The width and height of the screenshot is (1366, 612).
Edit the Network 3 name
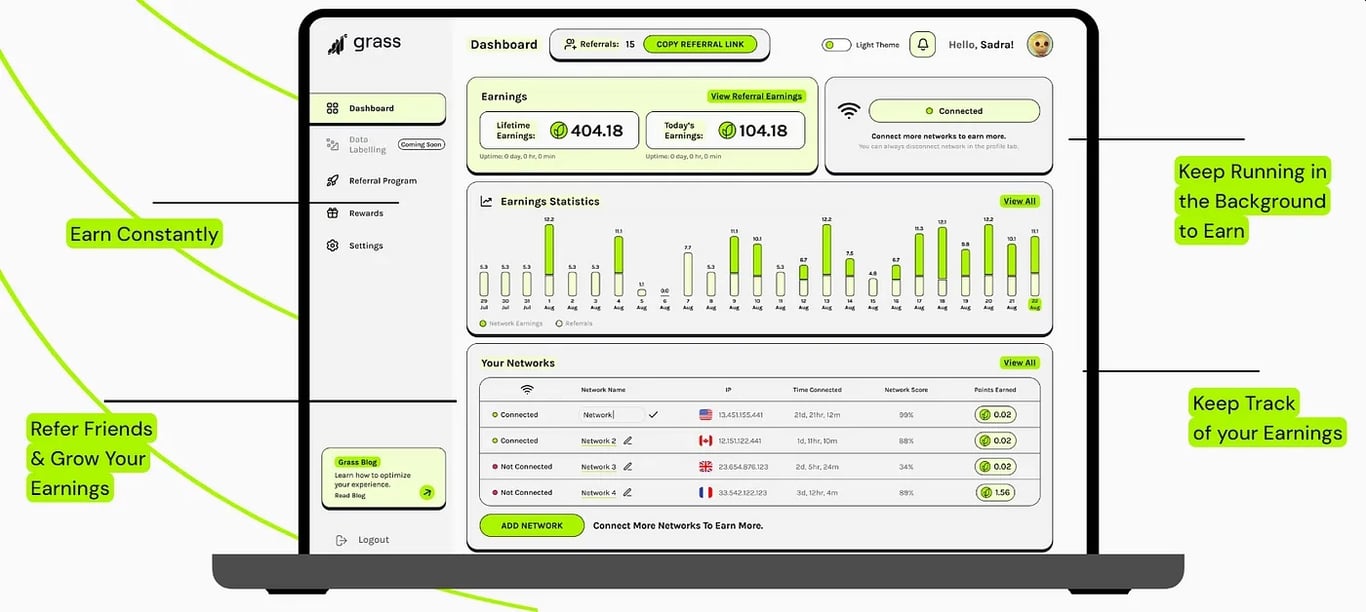pos(628,466)
